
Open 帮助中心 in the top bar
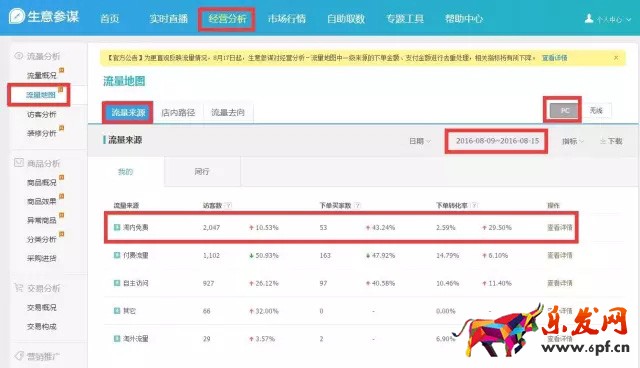pyautogui.click(x=464, y=19)
